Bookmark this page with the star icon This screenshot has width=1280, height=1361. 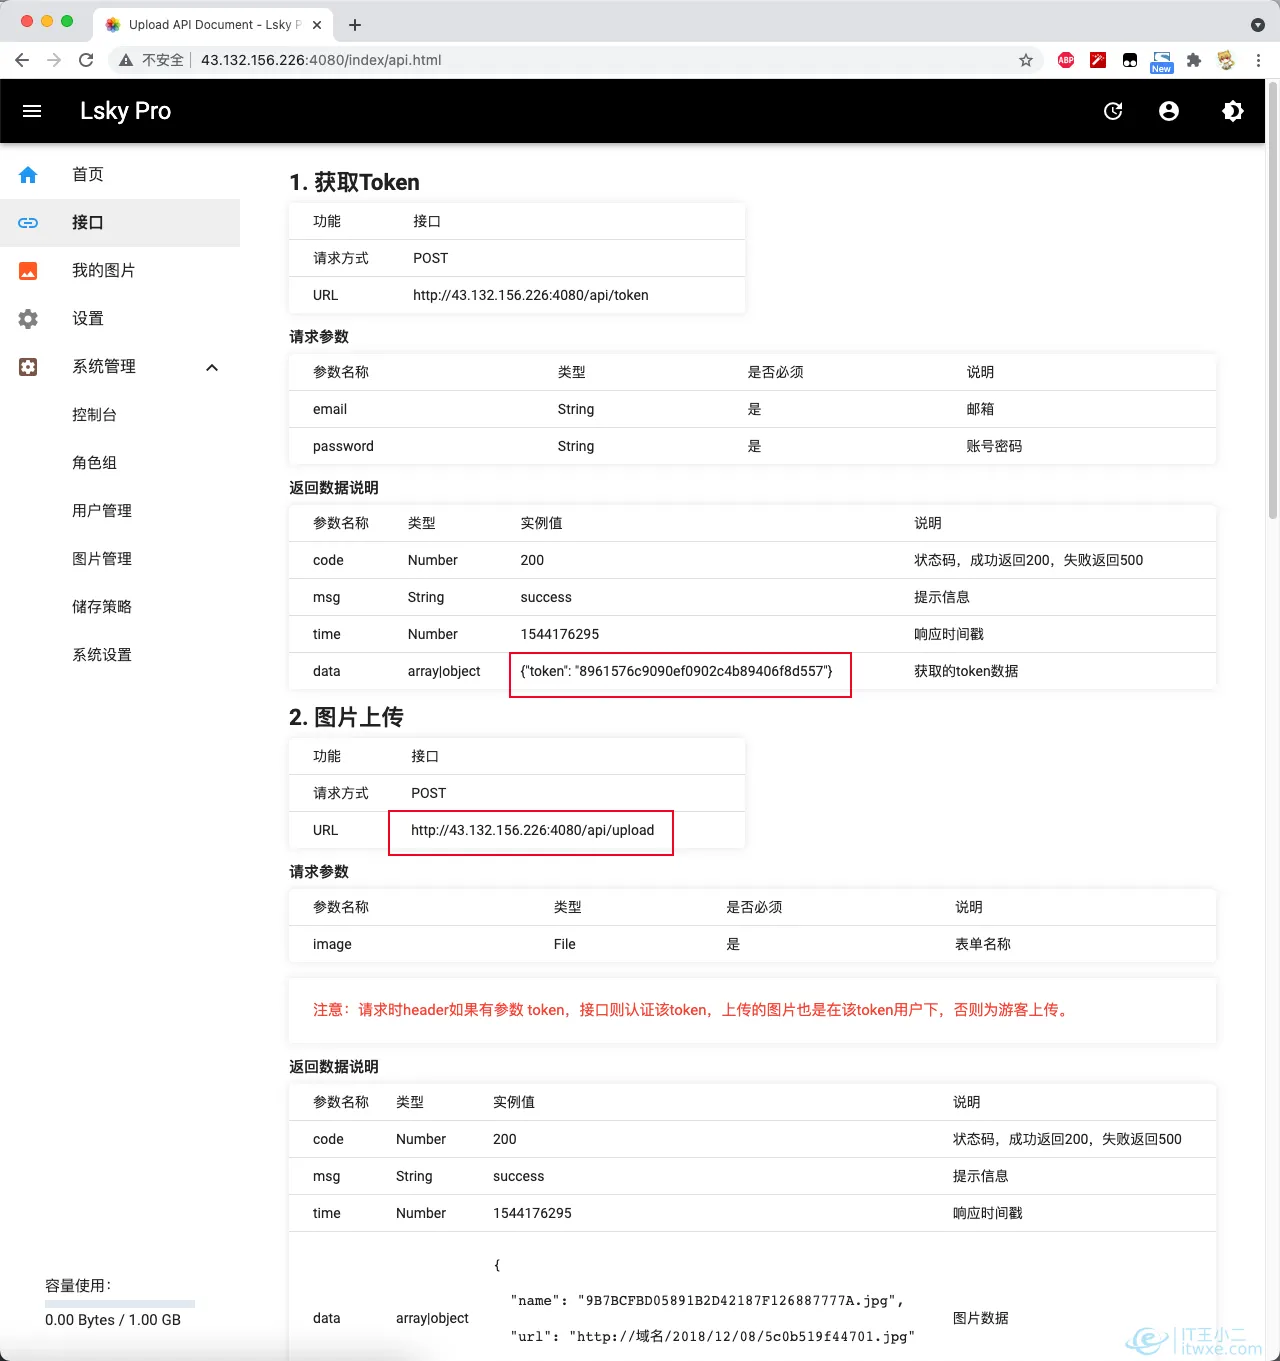pyautogui.click(x=1026, y=60)
